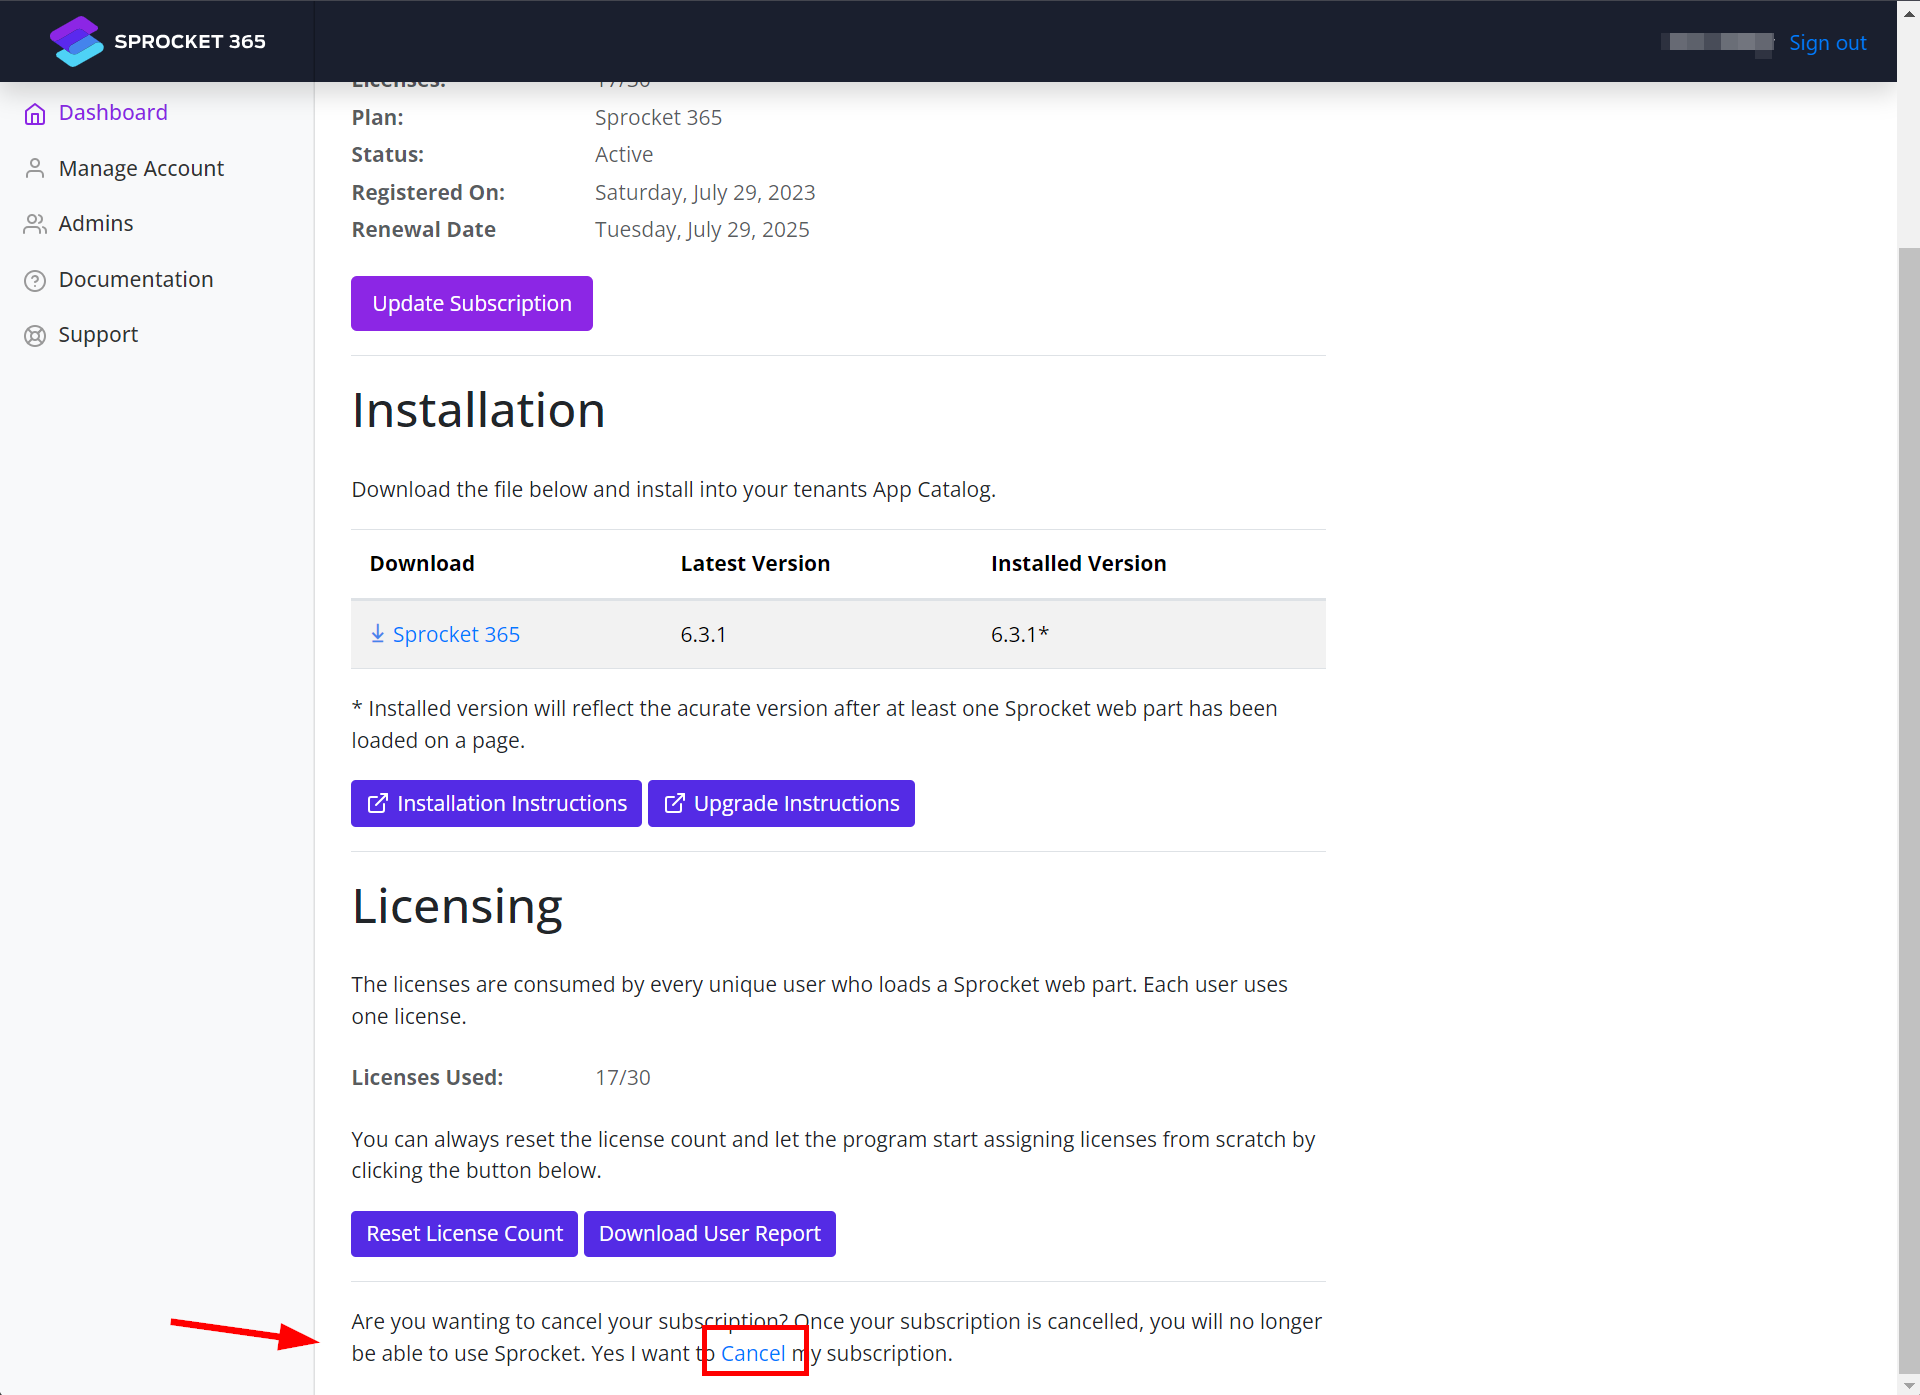Click the Dashboard home icon
The image size is (1920, 1395).
(35, 114)
